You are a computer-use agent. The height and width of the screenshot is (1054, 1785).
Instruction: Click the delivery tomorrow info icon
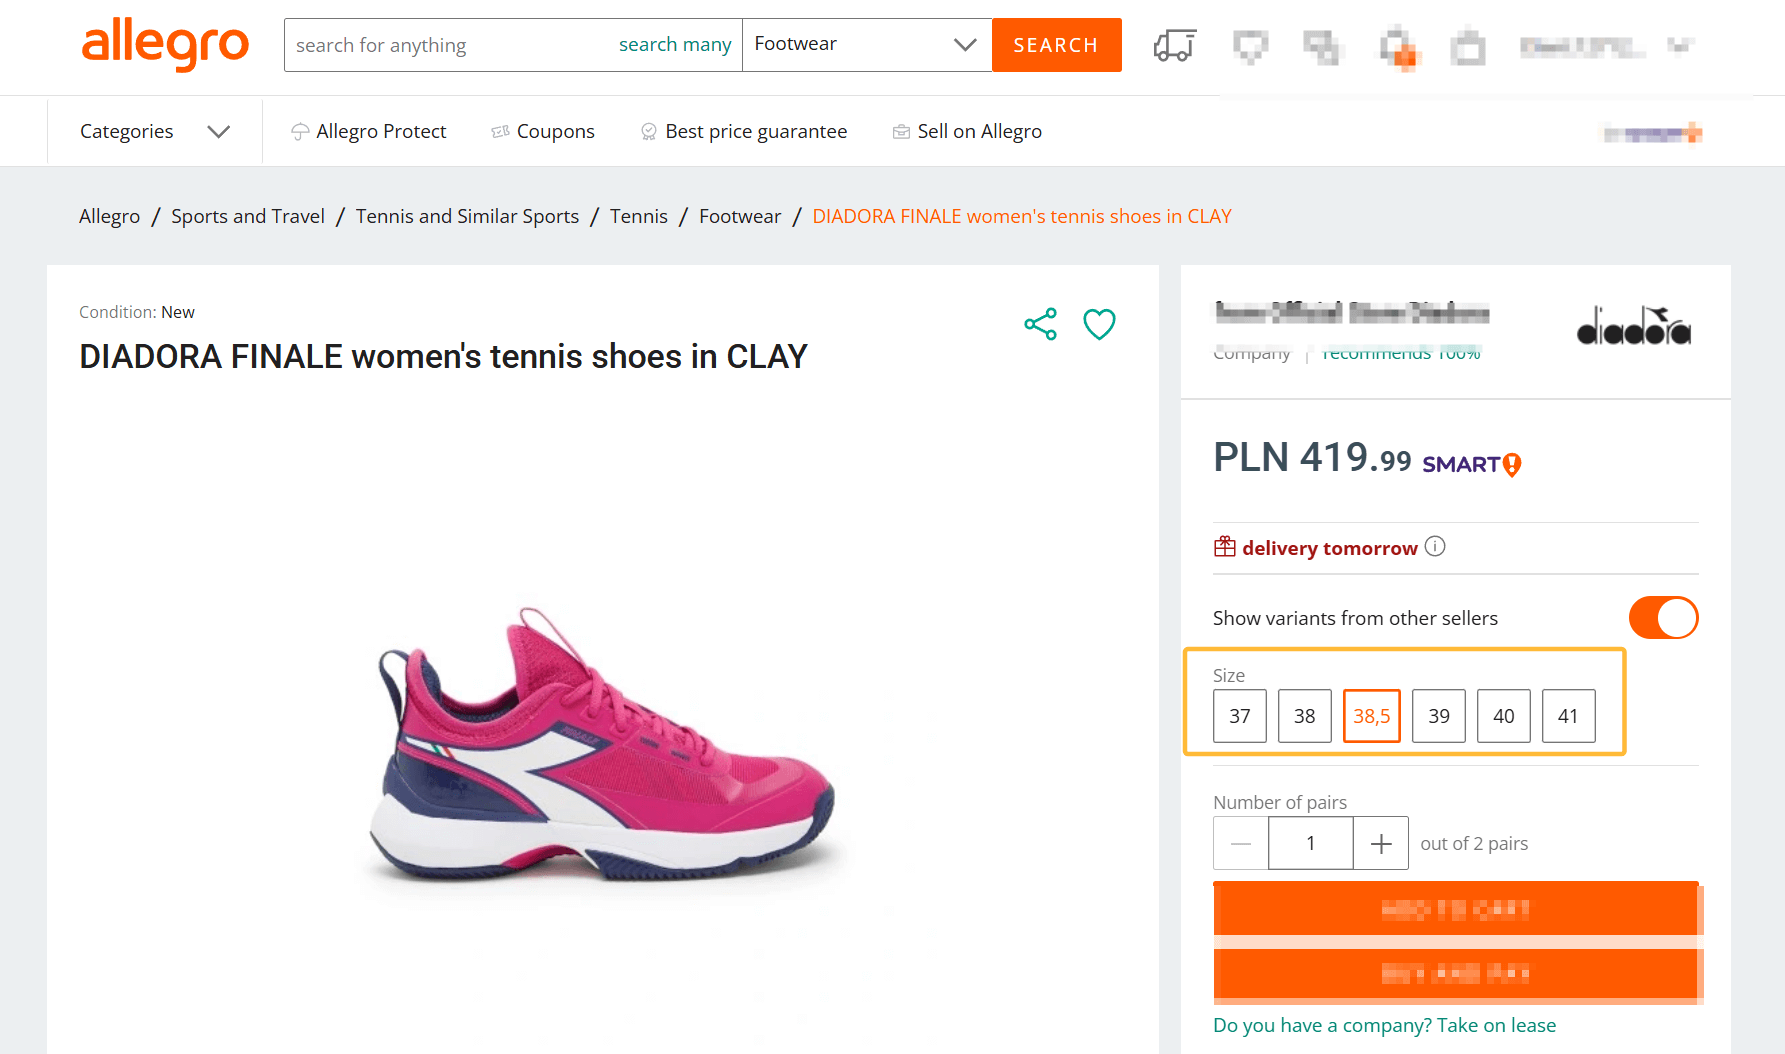click(x=1435, y=546)
